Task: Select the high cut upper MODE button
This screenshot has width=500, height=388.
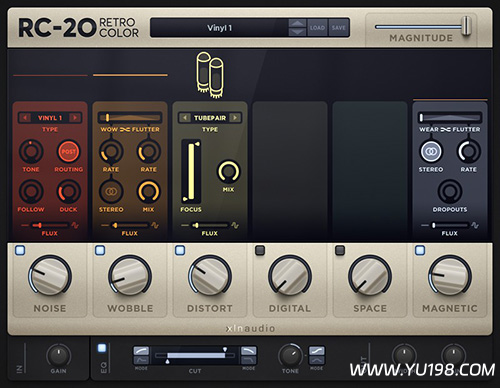Action: coord(249,351)
